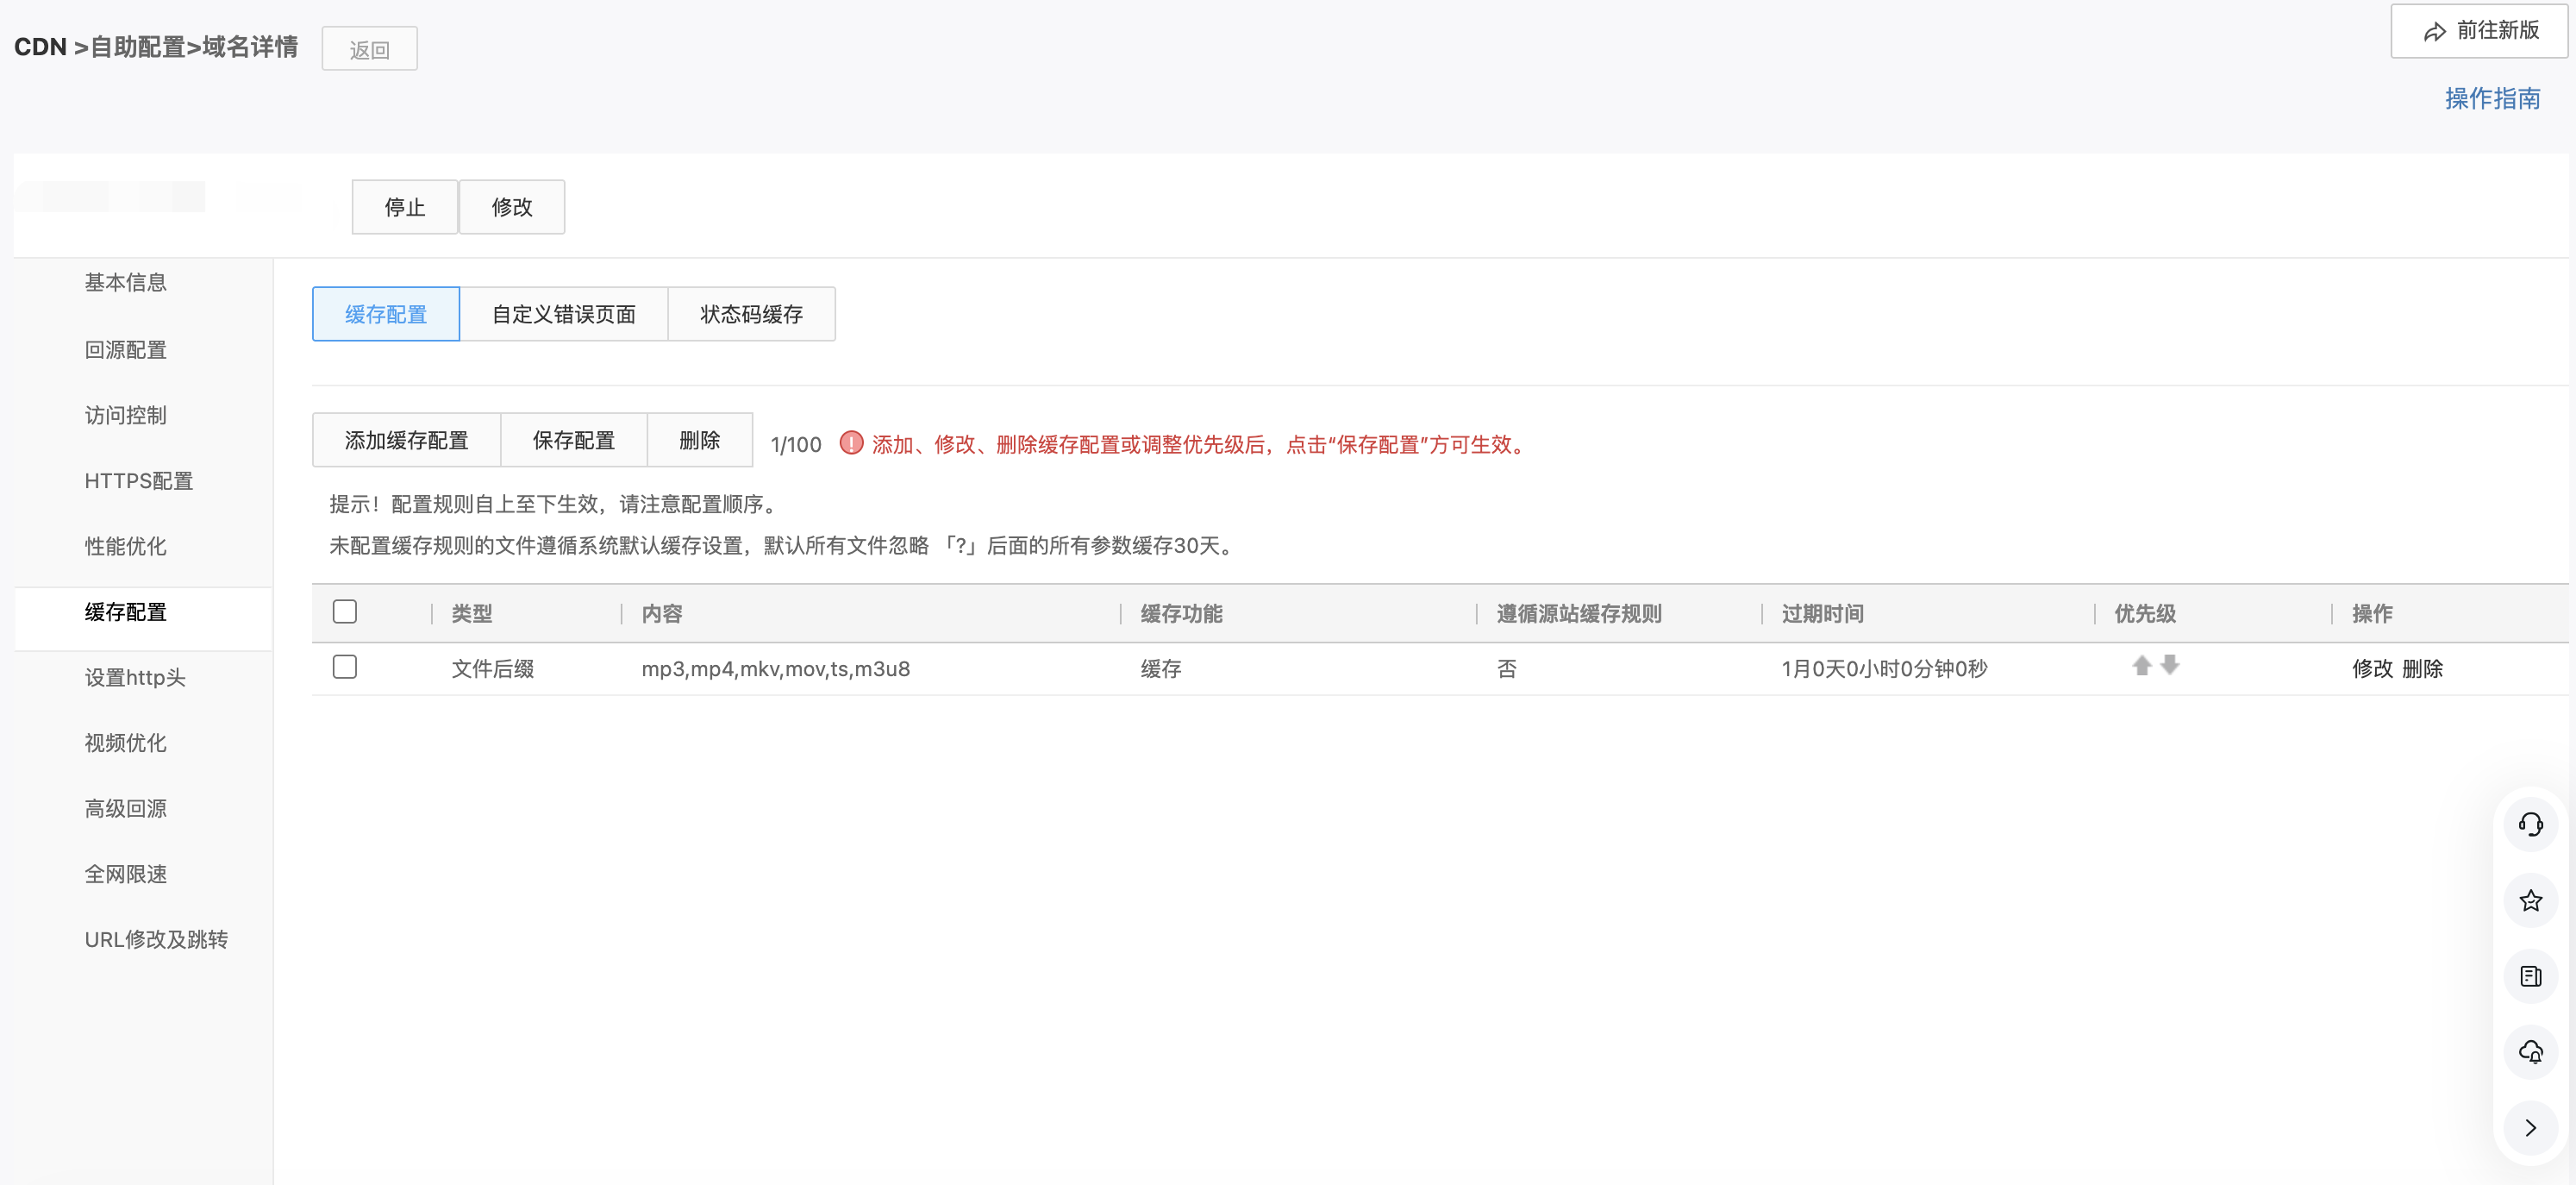Open the document notes sidebar icon
This screenshot has height=1185, width=2576.
tap(2530, 976)
